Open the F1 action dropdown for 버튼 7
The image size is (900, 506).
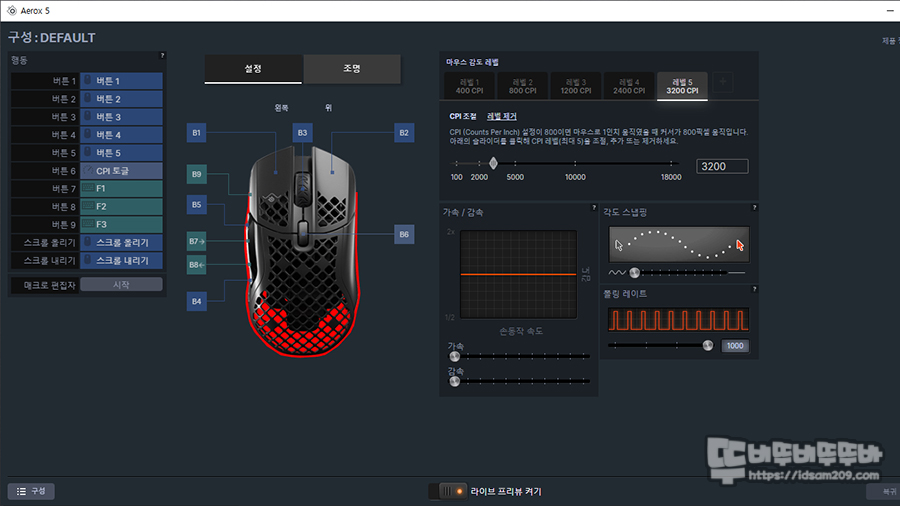coord(121,188)
